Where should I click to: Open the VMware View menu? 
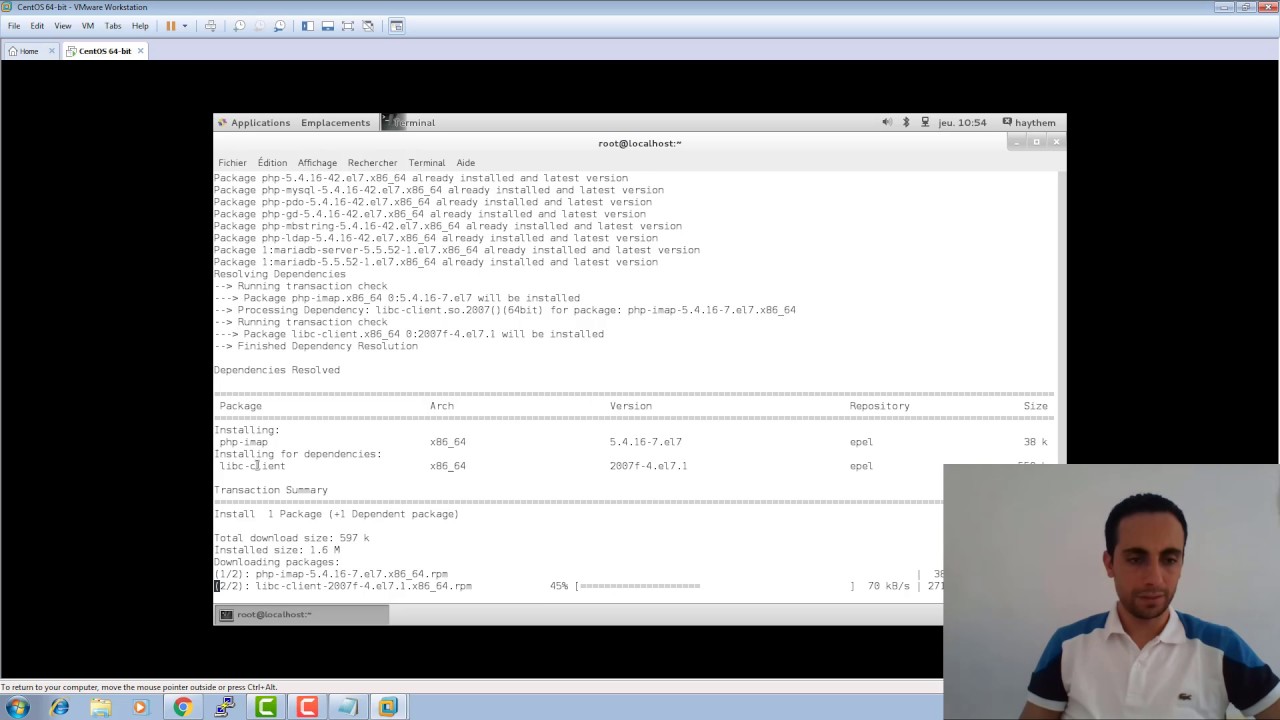click(x=62, y=26)
